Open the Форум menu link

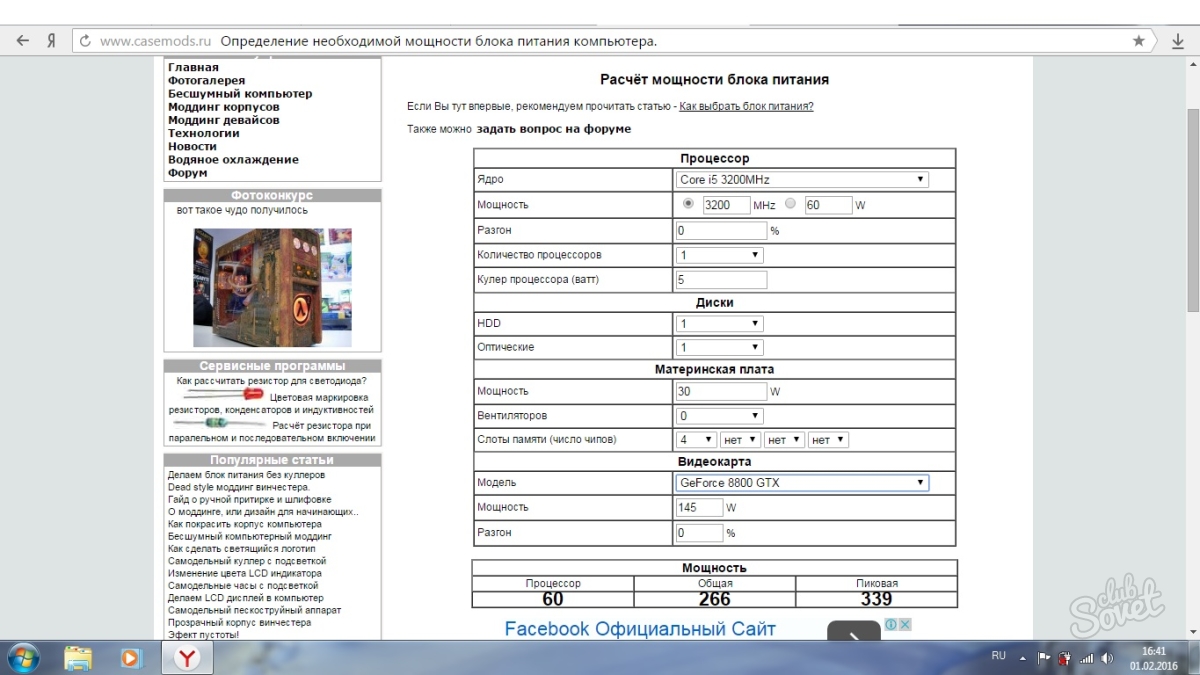[188, 173]
